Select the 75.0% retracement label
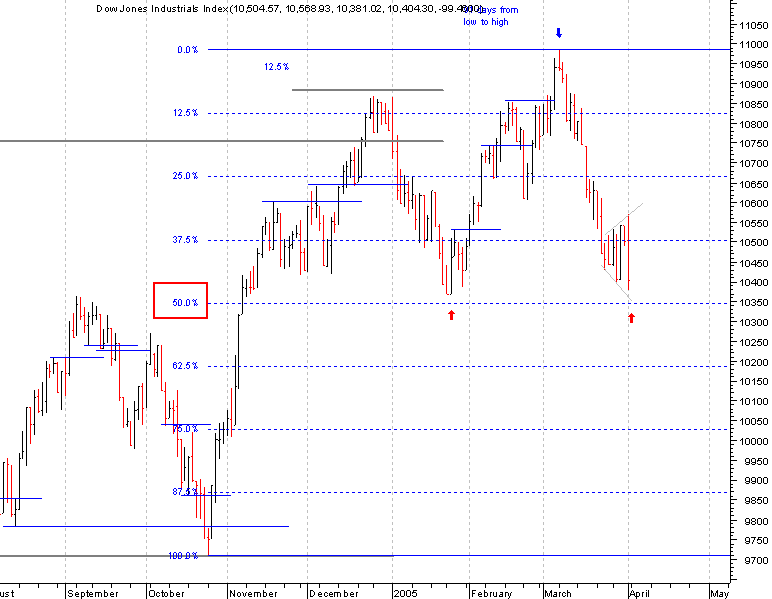The image size is (772, 599). tap(185, 429)
